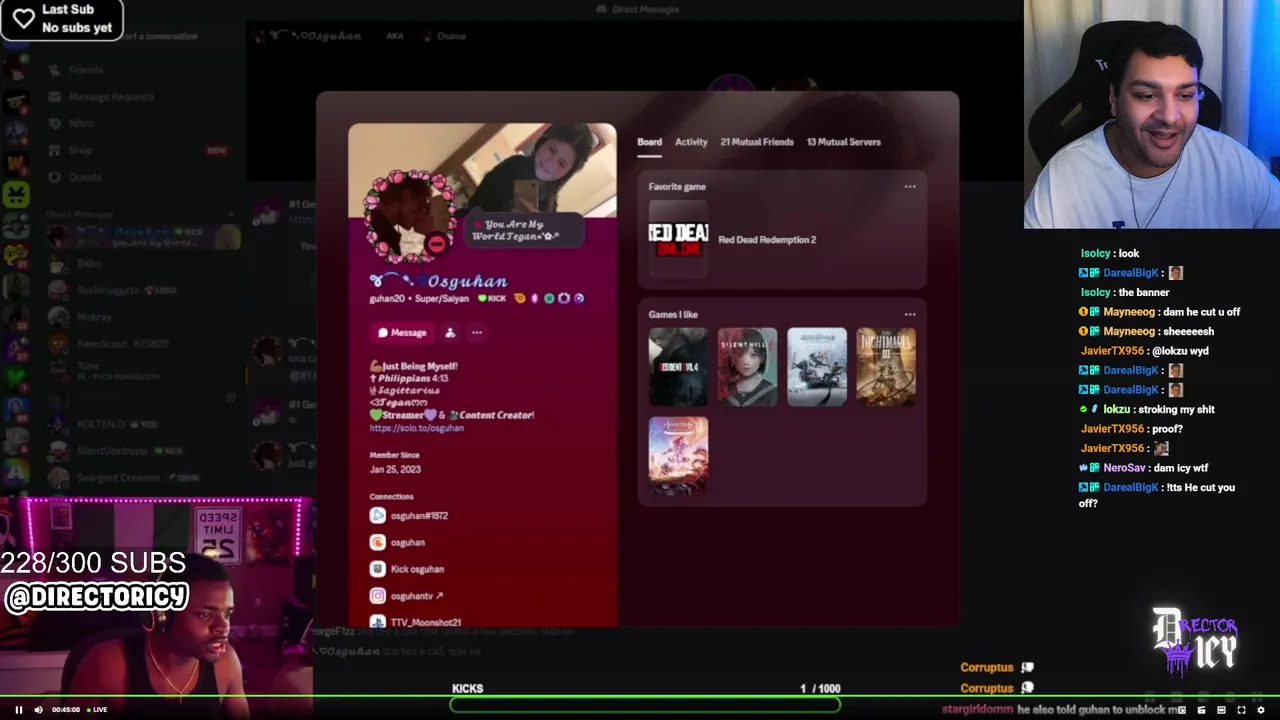Open Shop in the Discord sidebar

(80, 150)
